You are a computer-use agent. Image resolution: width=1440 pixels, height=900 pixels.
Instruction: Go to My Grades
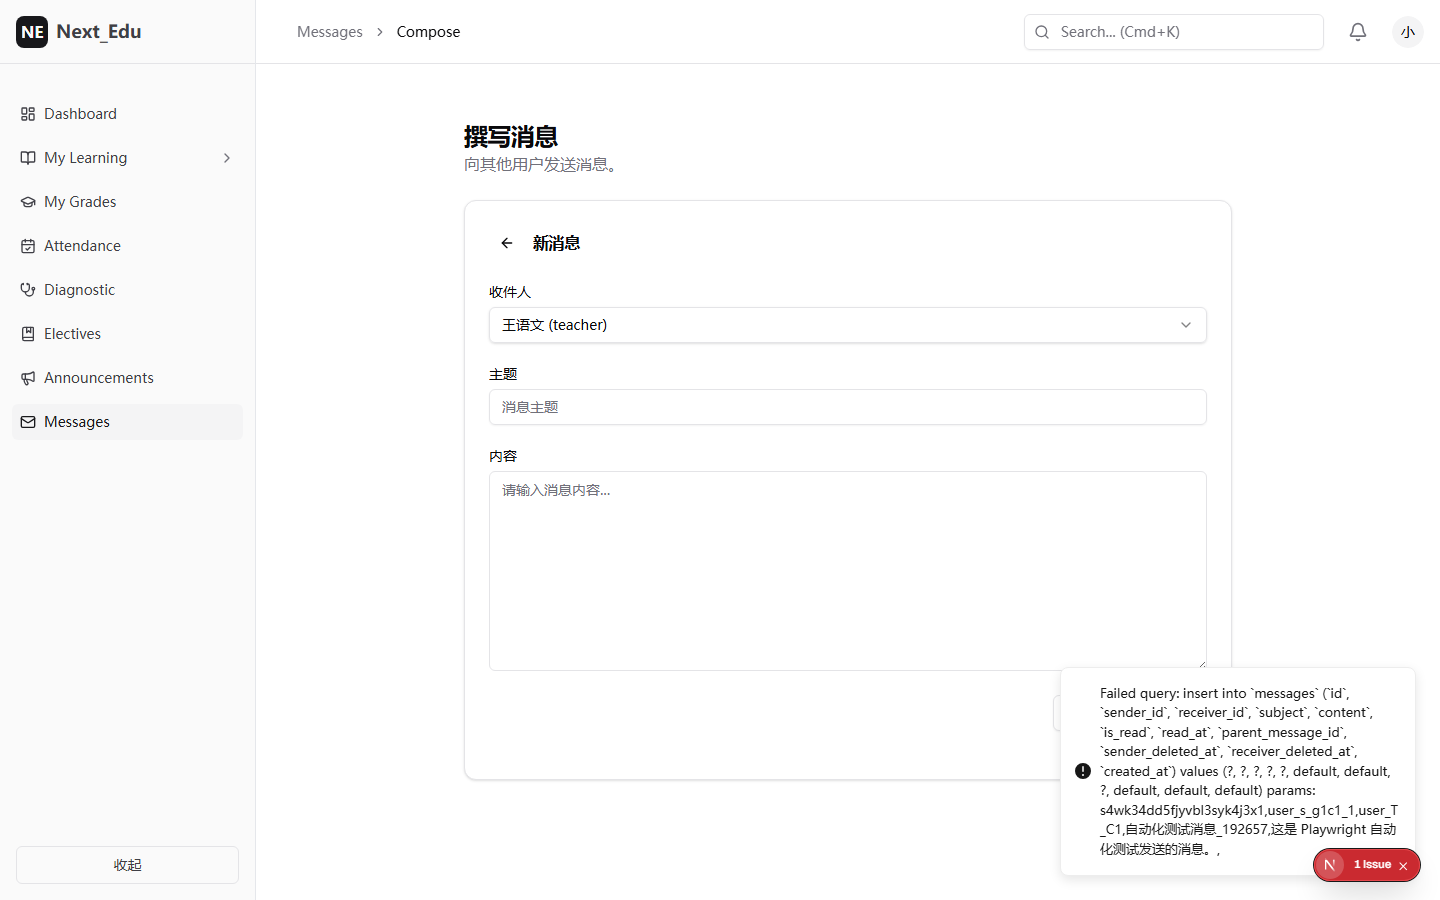[x=127, y=202]
